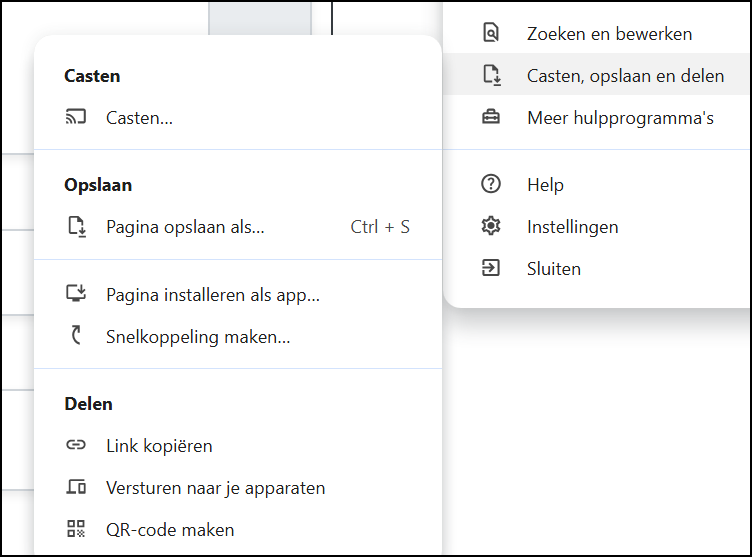
Task: Open Casten, opslaan en delen submenu
Action: [x=597, y=74]
